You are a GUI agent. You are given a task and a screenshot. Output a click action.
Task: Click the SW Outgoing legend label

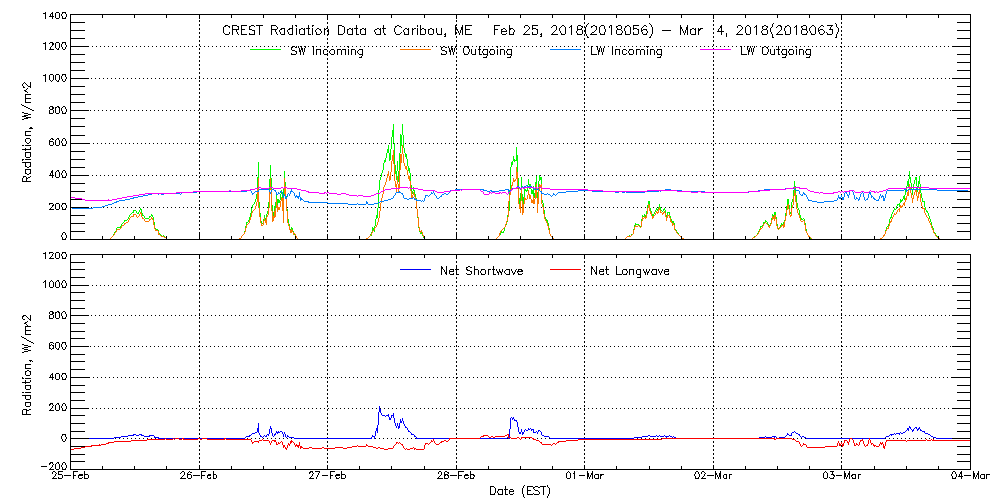coord(476,52)
